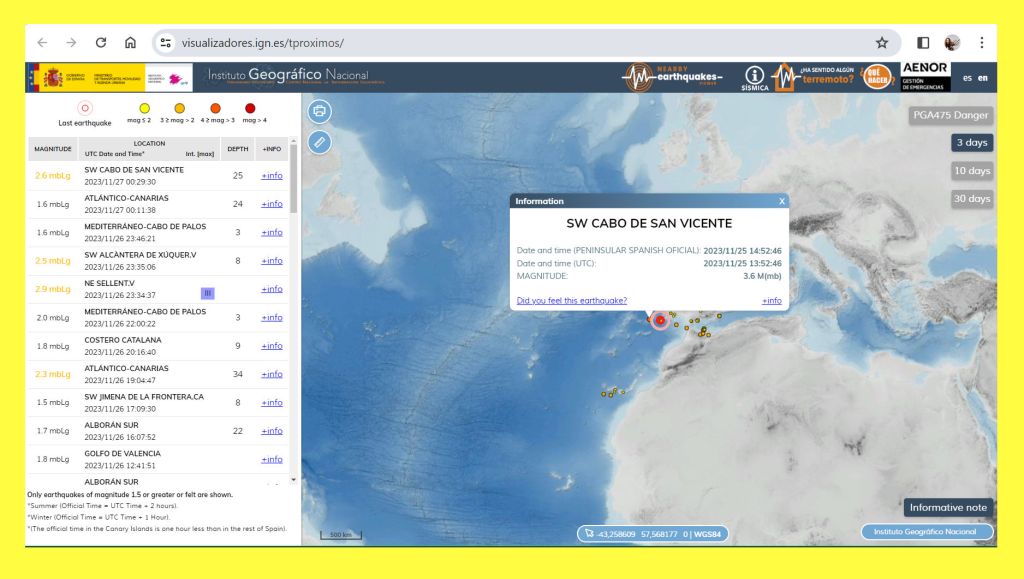The width and height of the screenshot is (1024, 579).
Task: Click the print map icon
Action: click(319, 111)
